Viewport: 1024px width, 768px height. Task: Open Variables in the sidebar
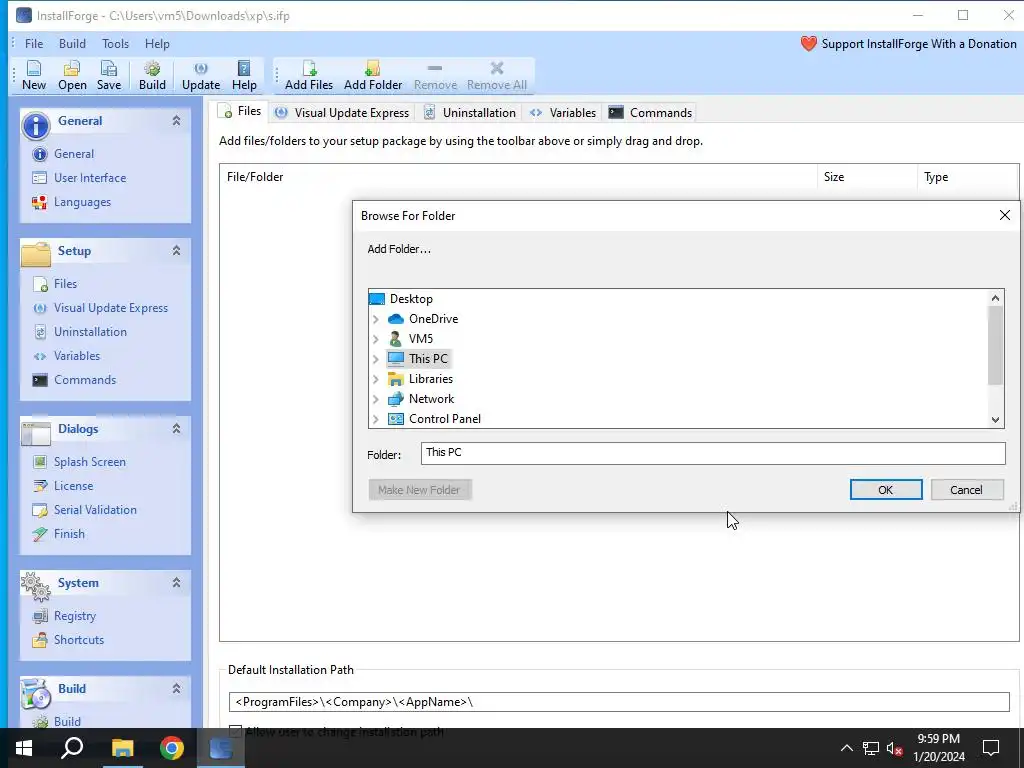pyautogui.click(x=66, y=356)
